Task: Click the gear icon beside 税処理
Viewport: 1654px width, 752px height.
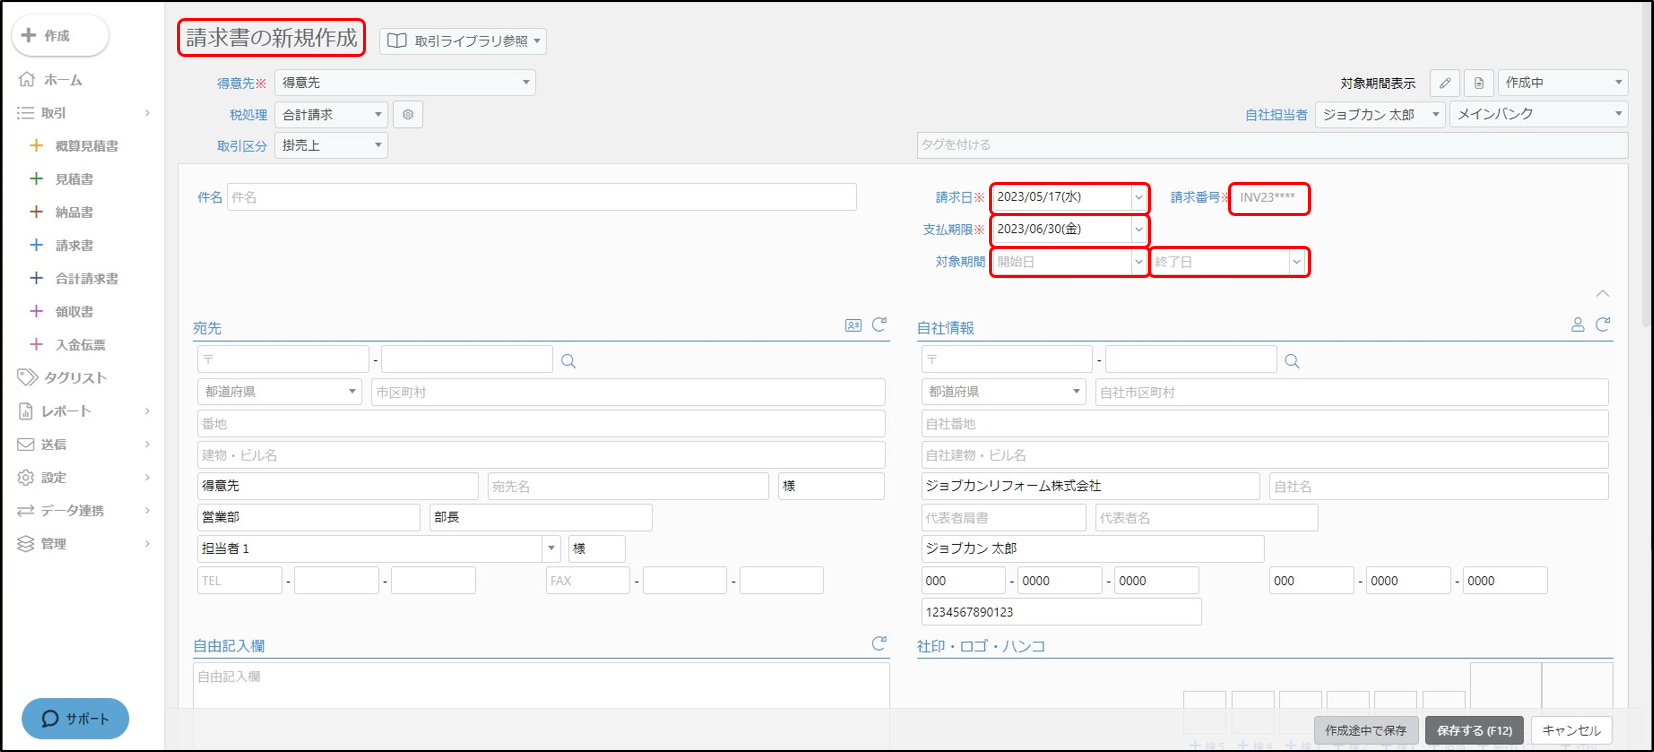Action: tap(408, 115)
